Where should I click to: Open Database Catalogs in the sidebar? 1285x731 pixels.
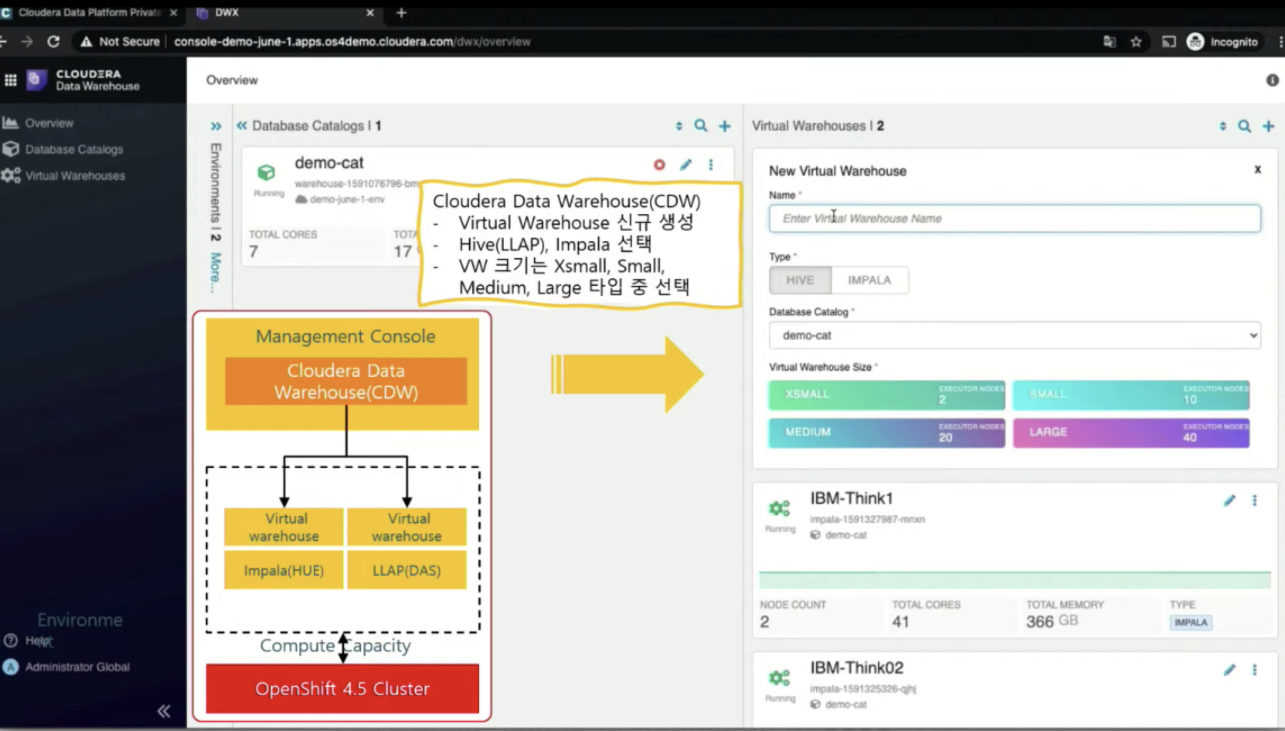click(74, 149)
